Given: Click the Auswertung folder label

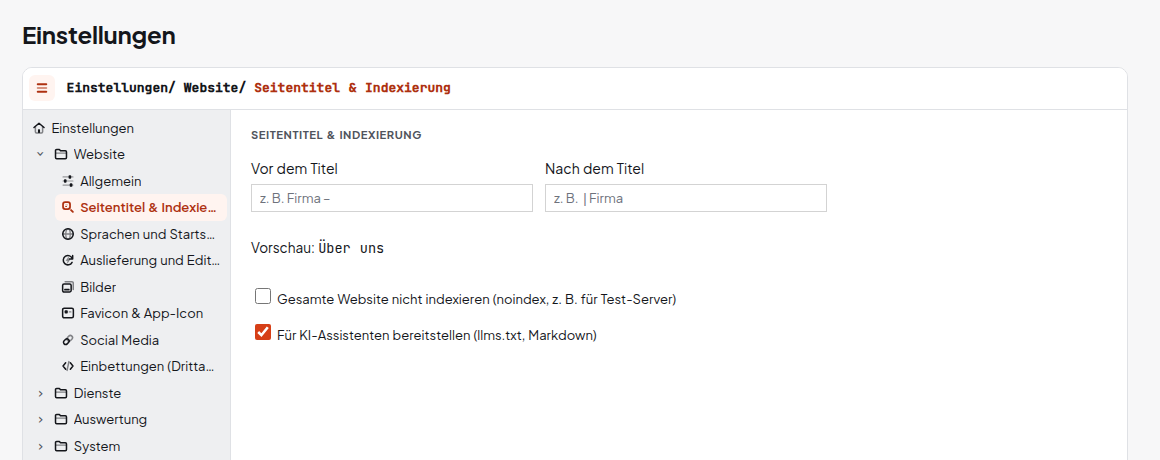Looking at the screenshot, I should point(110,419).
